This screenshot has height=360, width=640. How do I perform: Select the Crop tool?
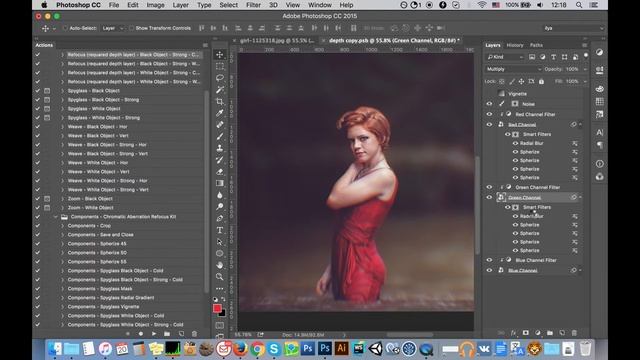(220, 101)
